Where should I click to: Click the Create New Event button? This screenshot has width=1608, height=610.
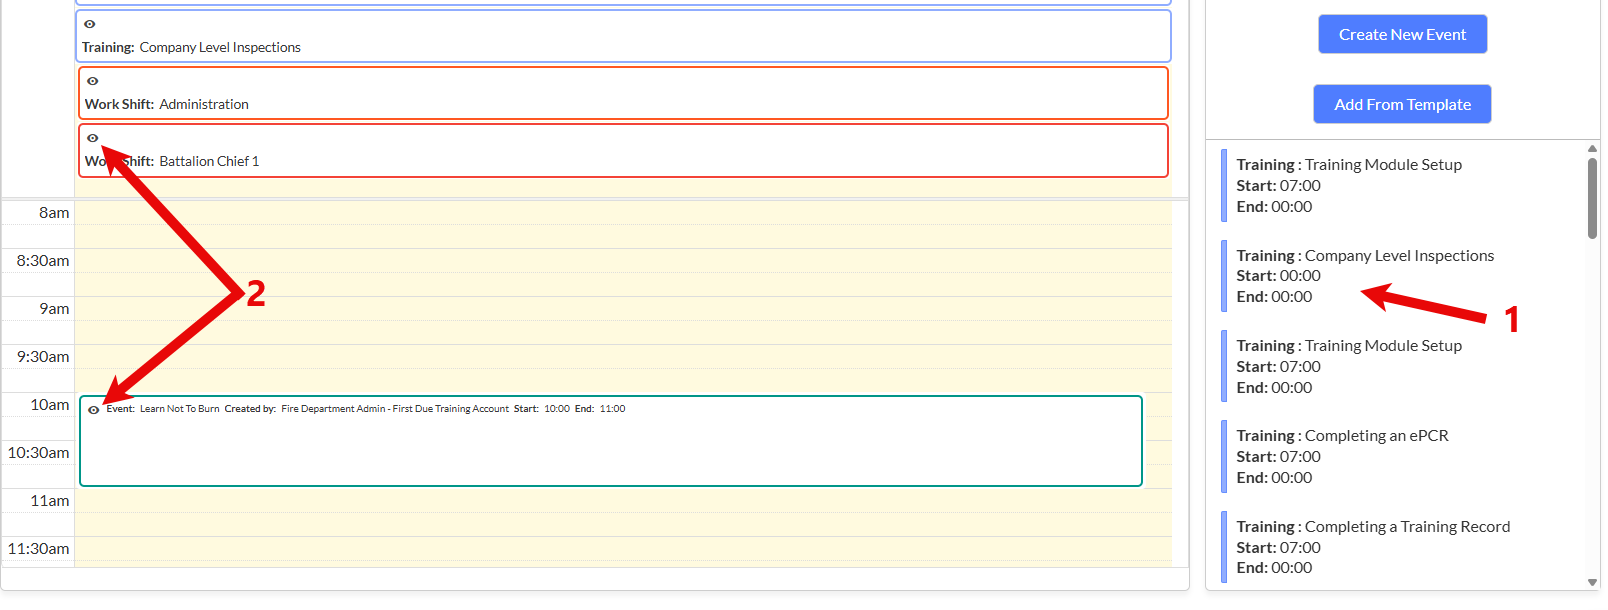coord(1402,34)
